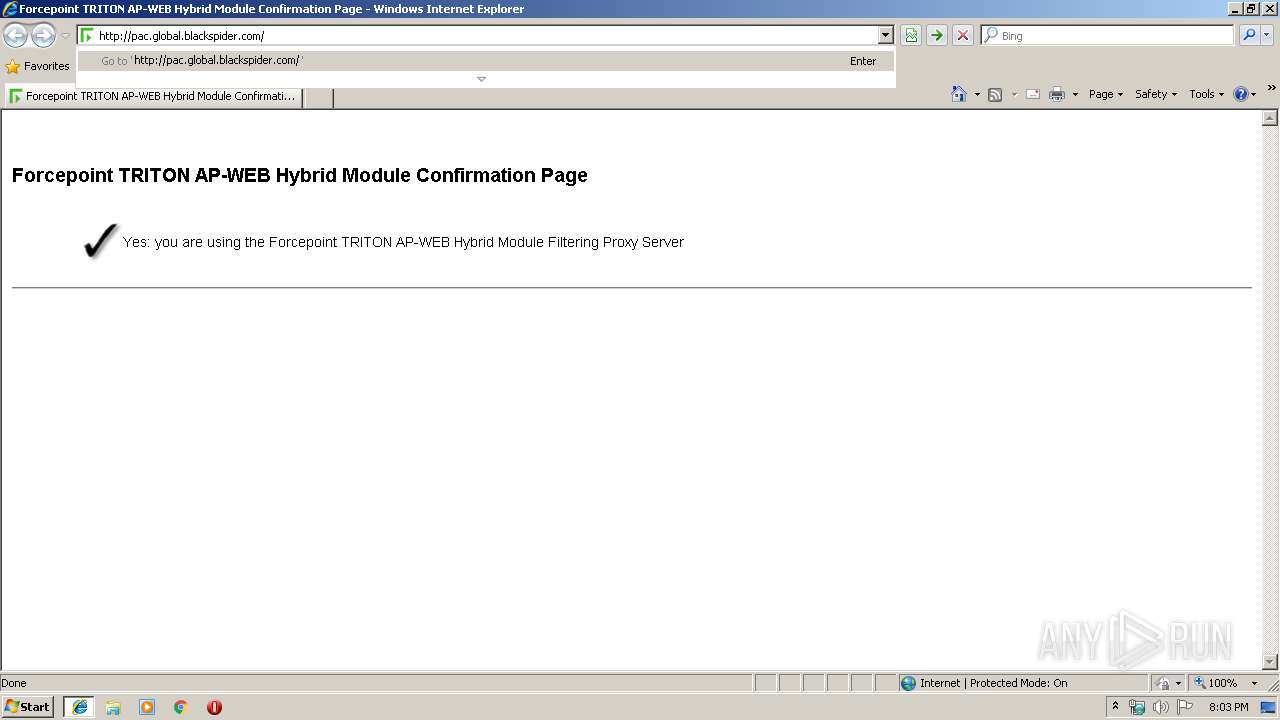1280x720 pixels.
Task: Click the vertical scrollbar down arrow
Action: point(1270,661)
